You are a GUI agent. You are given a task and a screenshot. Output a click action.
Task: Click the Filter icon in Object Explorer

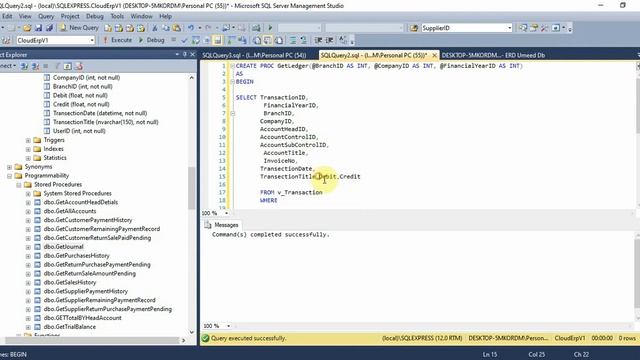tap(57, 66)
